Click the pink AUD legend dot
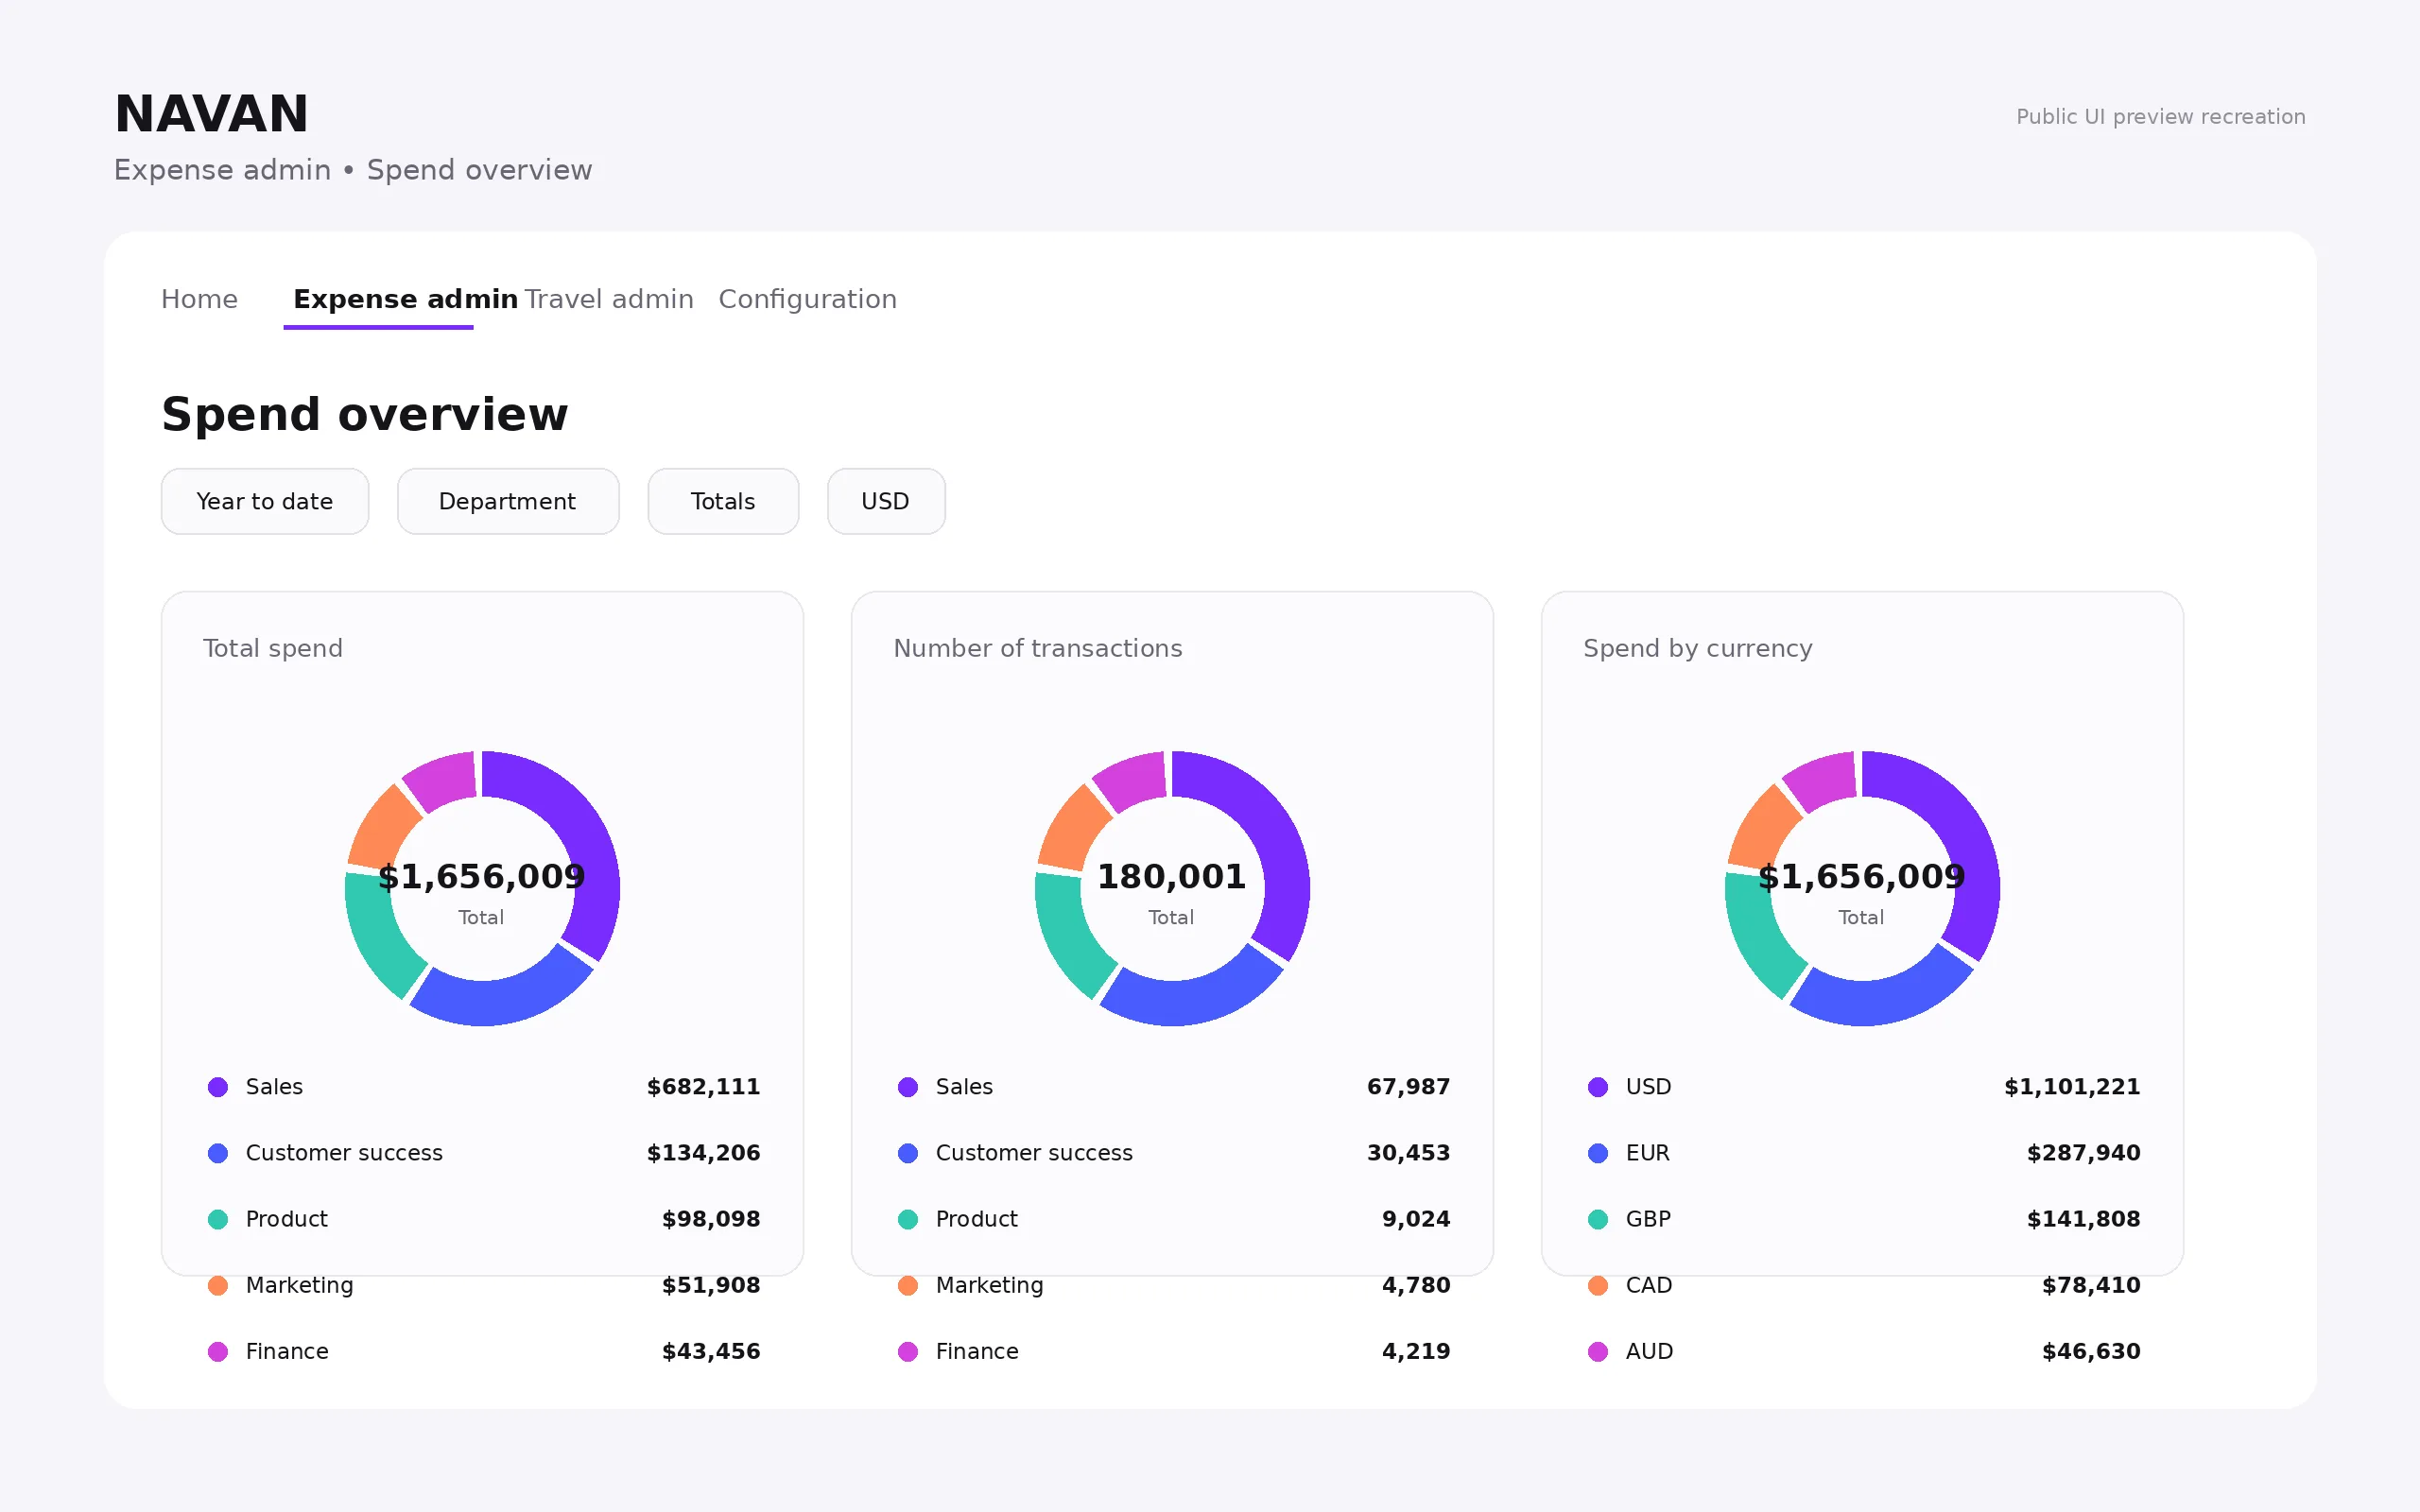The width and height of the screenshot is (2420, 1512). click(x=1598, y=1351)
